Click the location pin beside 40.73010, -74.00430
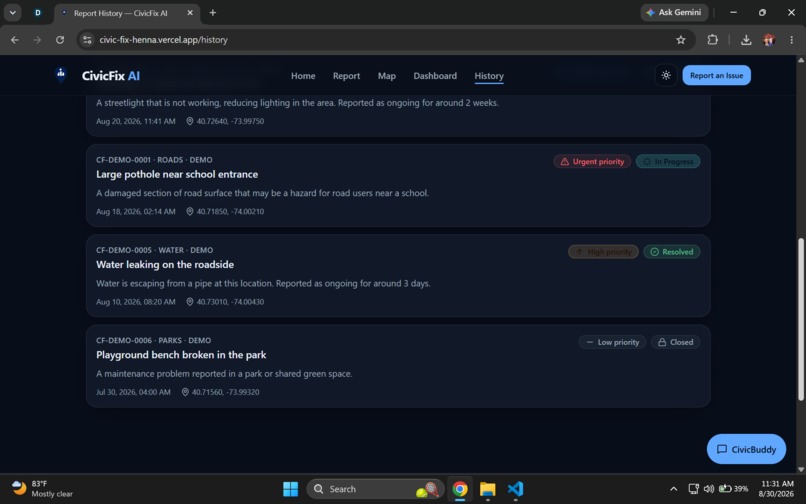806x504 pixels. [189, 302]
